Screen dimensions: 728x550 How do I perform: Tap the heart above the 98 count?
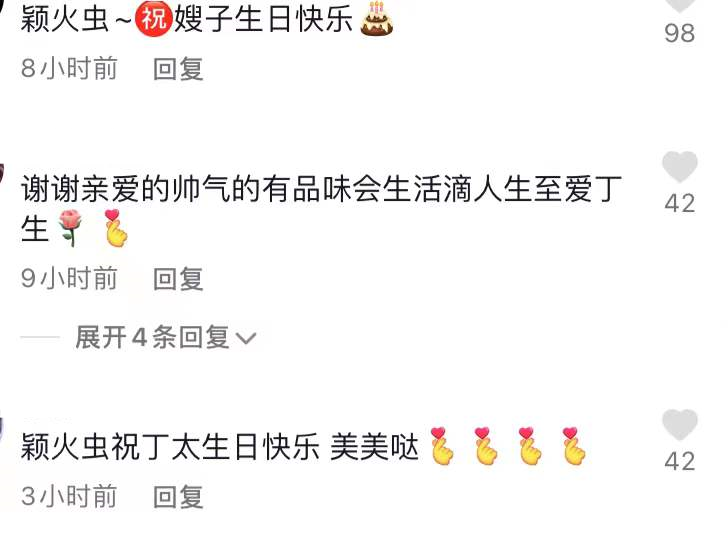coord(679,5)
